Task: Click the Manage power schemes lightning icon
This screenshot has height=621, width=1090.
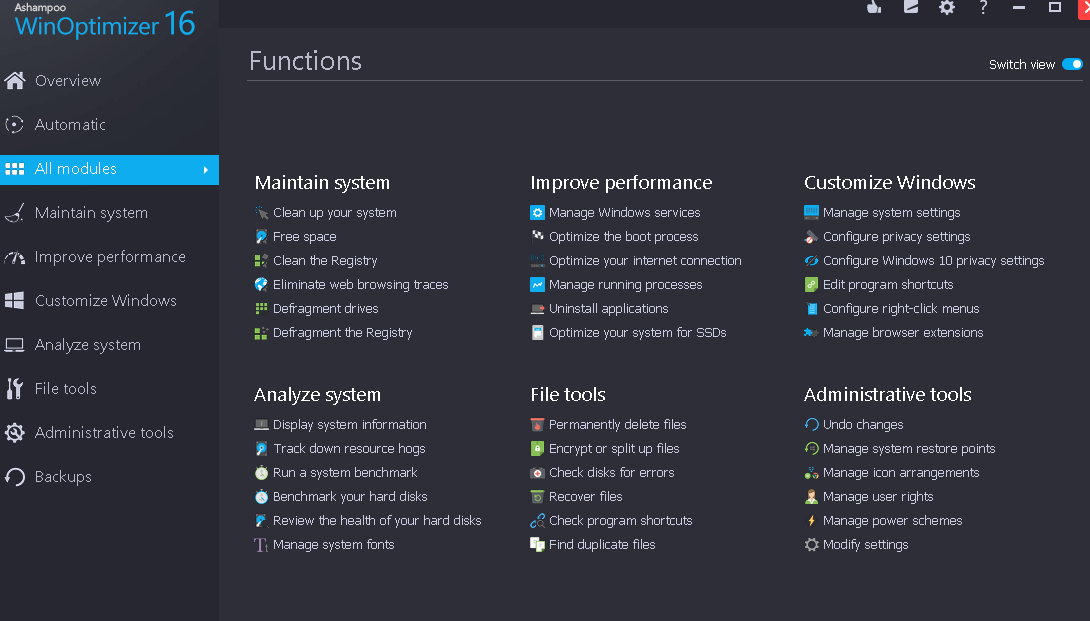Action: pyautogui.click(x=812, y=521)
